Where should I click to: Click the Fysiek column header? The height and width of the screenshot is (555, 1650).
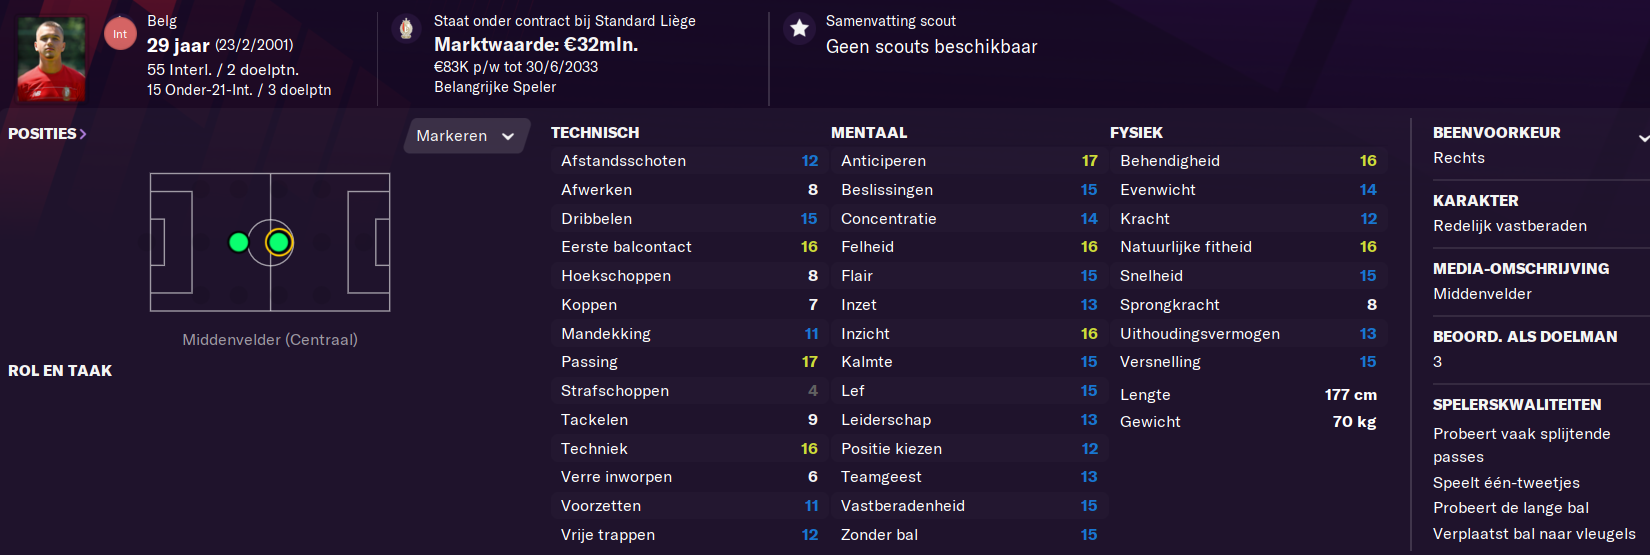pos(1136,132)
